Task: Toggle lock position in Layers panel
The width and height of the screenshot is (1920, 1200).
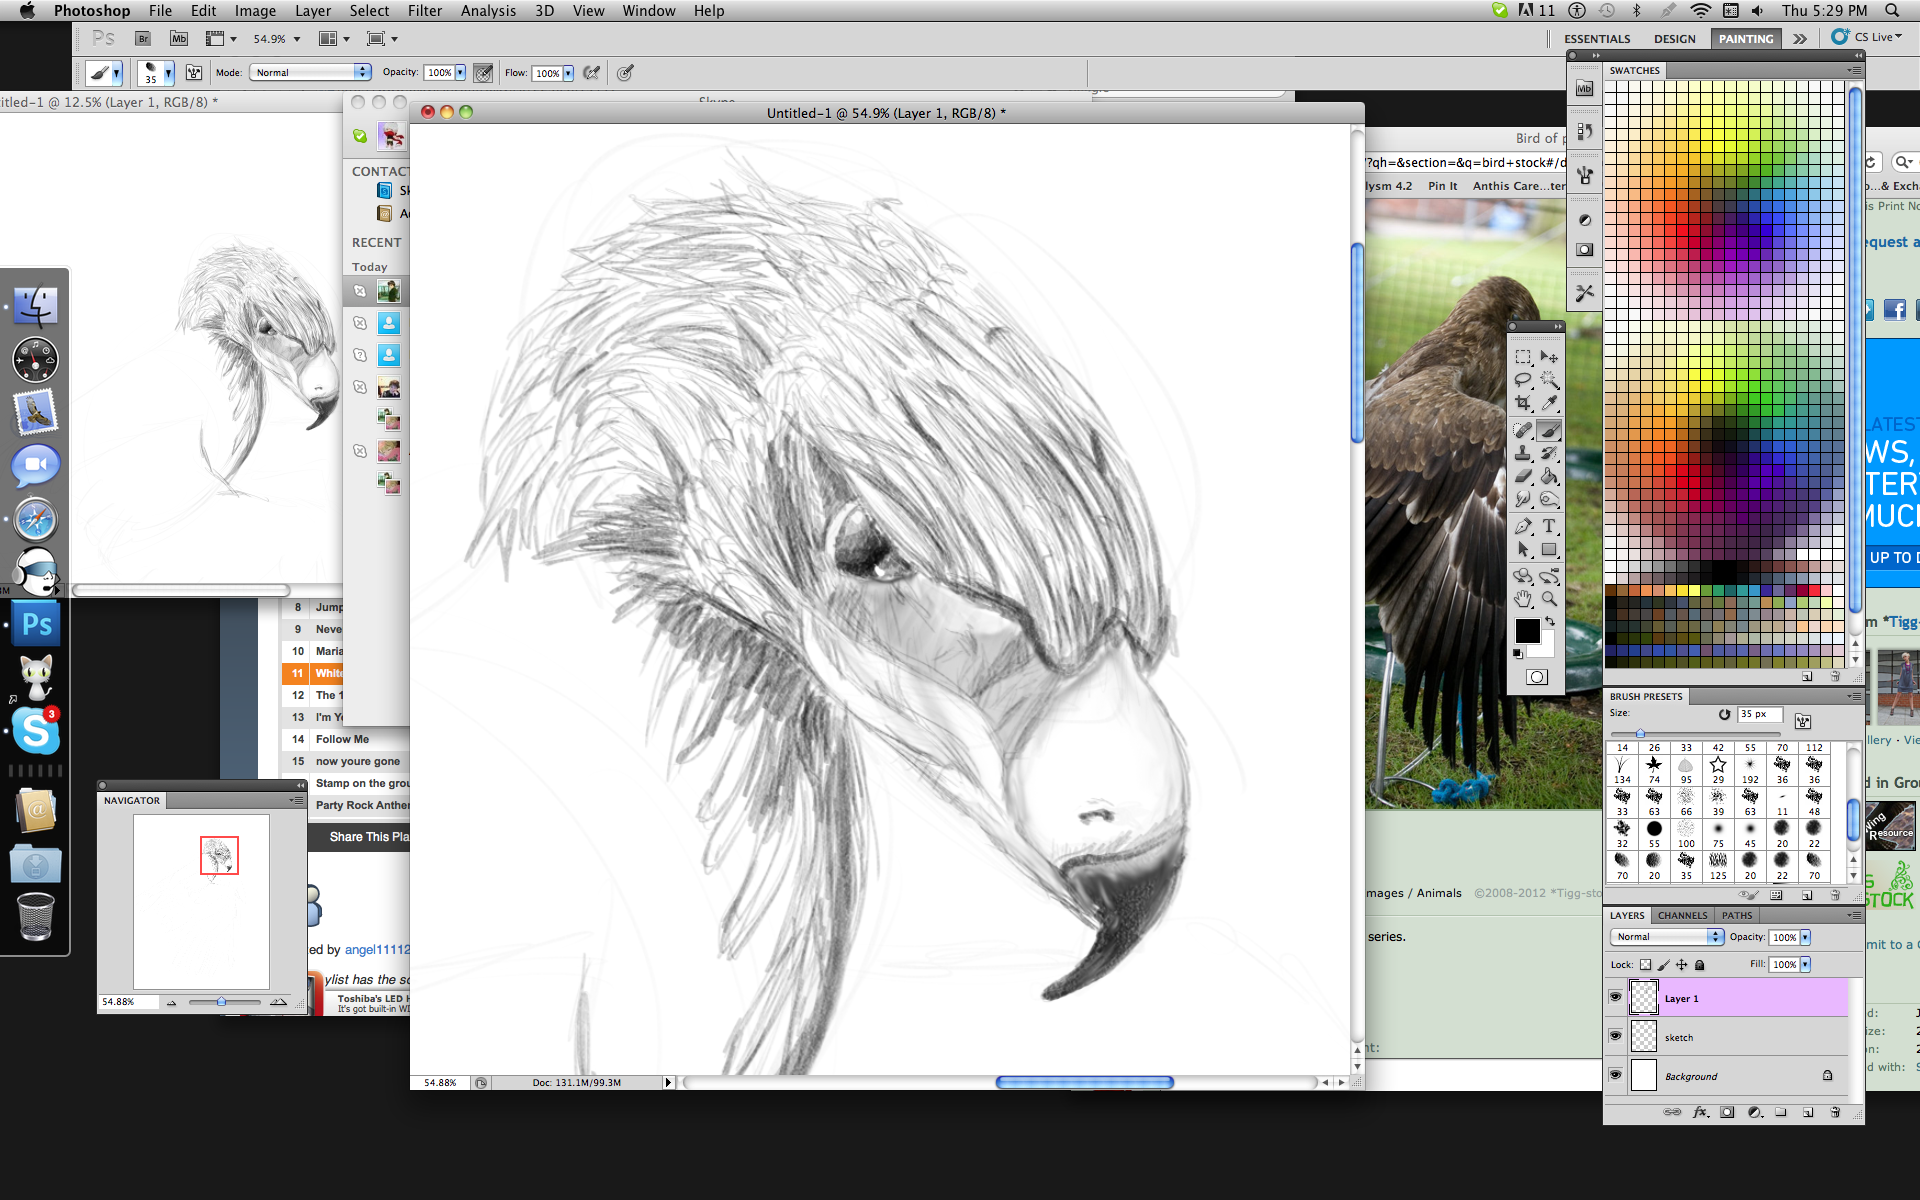Action: (1682, 965)
